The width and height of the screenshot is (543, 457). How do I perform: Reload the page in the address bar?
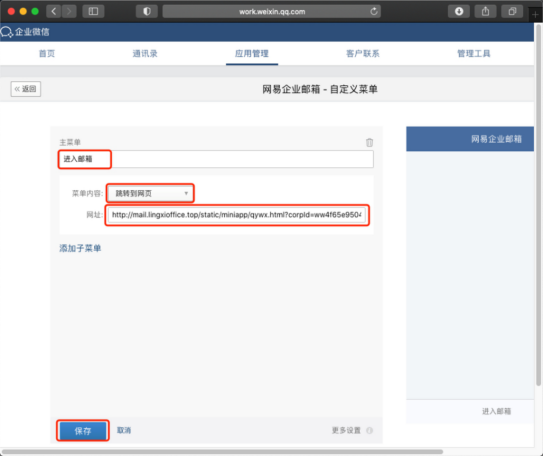pyautogui.click(x=374, y=11)
